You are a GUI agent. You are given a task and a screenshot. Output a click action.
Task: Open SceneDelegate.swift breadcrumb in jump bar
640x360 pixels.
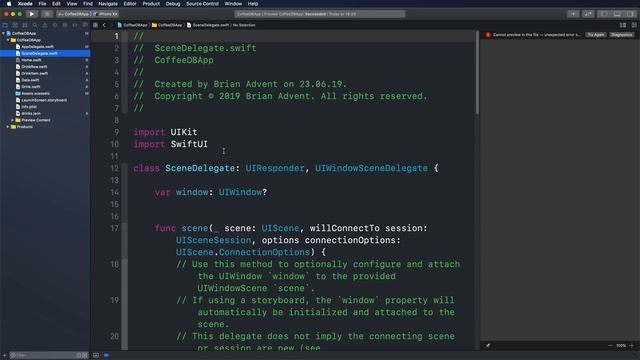tap(208, 25)
